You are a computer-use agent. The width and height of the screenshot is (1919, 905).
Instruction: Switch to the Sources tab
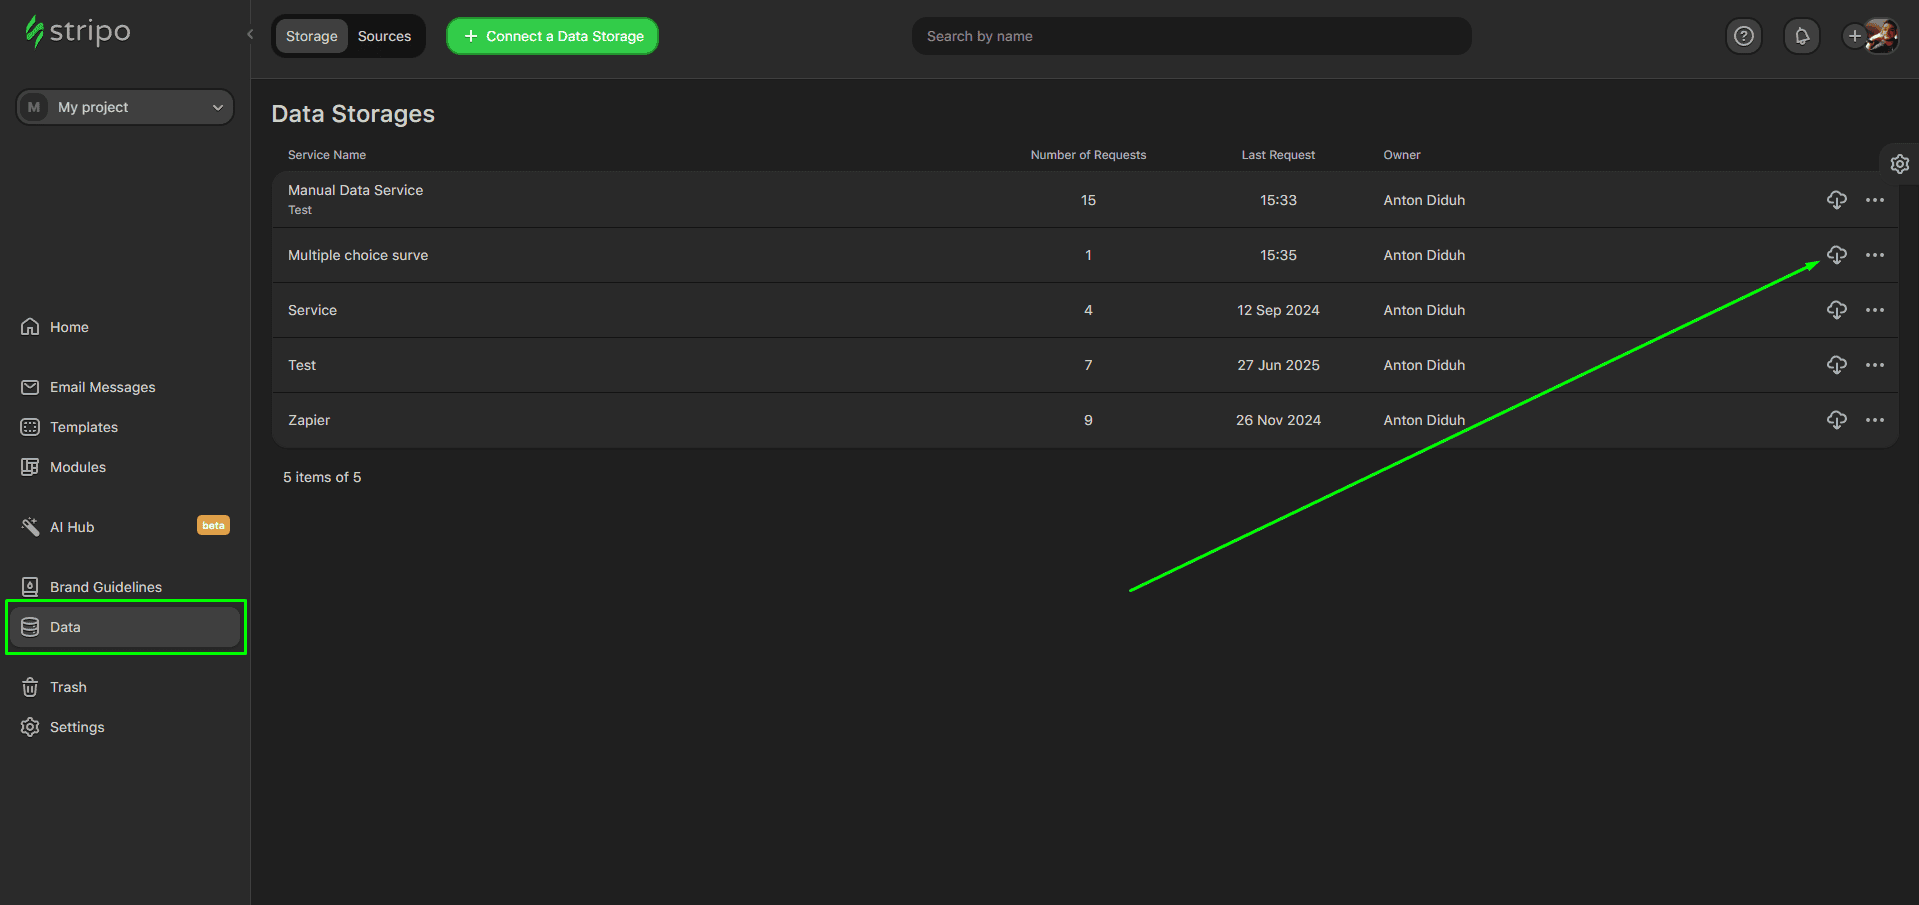point(384,36)
